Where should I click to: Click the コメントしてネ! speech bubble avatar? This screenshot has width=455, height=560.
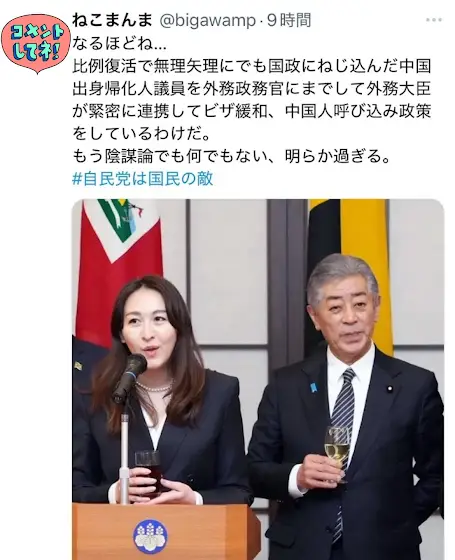[36, 44]
